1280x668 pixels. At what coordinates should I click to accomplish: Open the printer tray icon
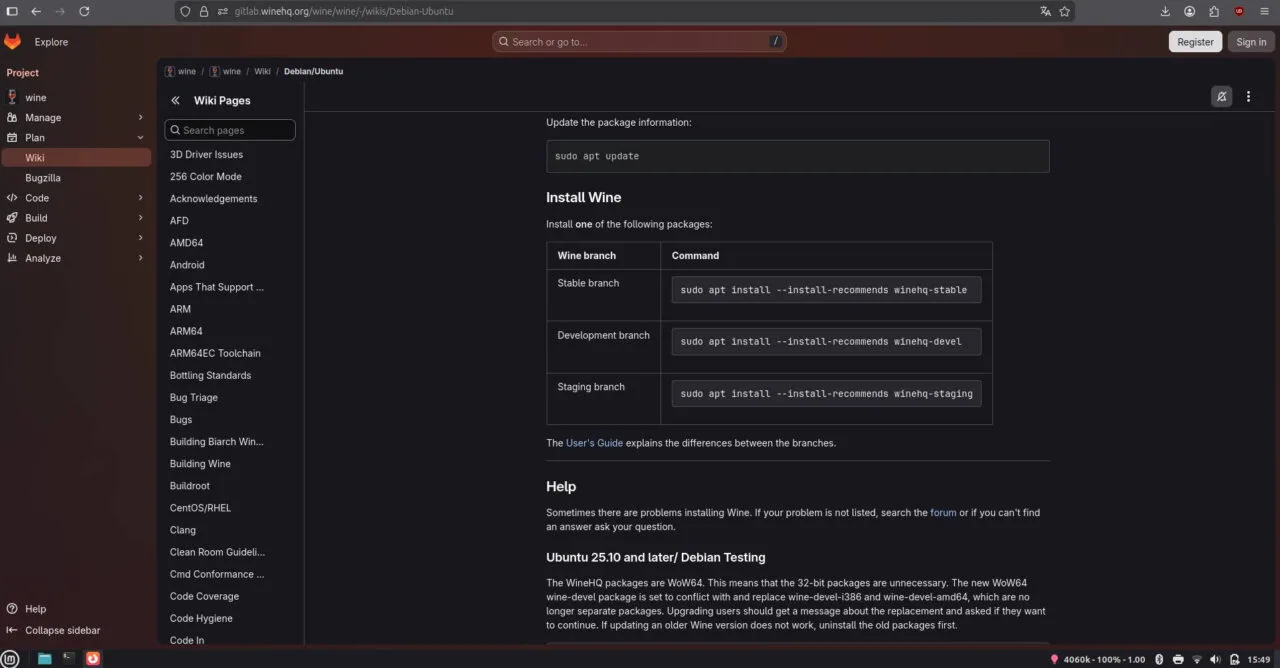(1178, 659)
